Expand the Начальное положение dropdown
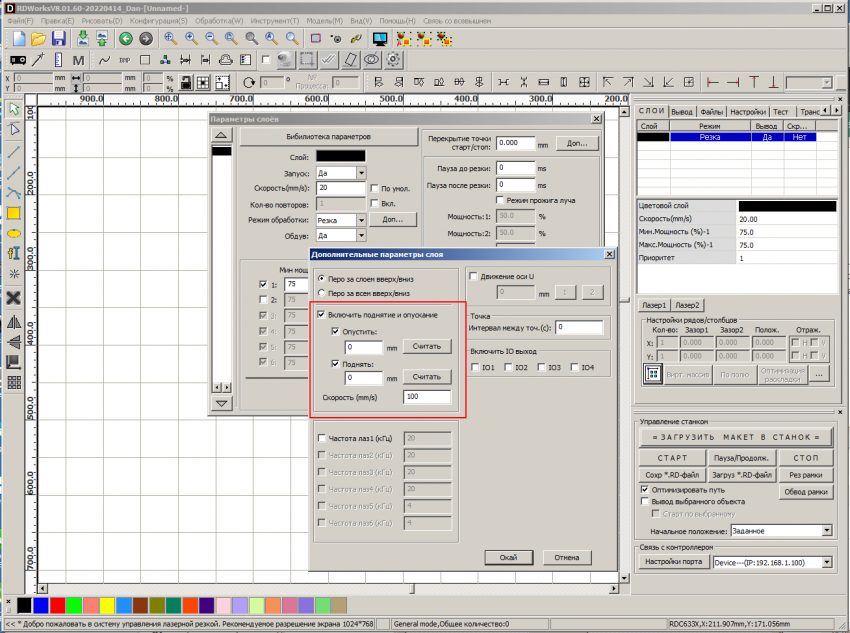Viewport: 850px width, 633px height. [x=828, y=531]
